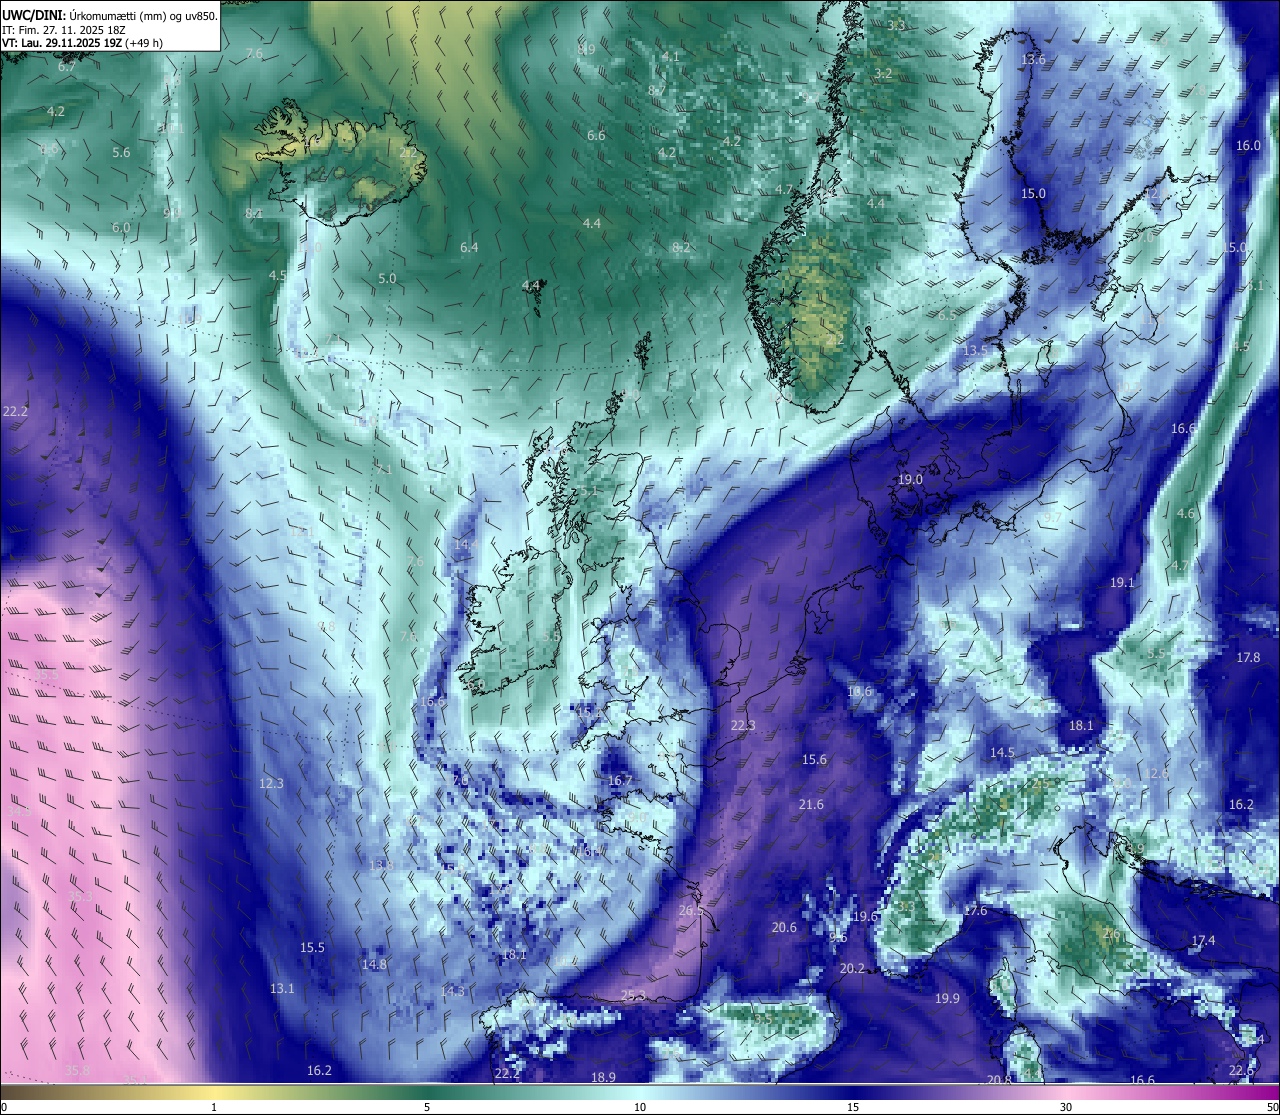Screen dimensions: 1280x1115
Task: Click the VT valid time line 29.11.2025 19Z
Action: tap(82, 43)
